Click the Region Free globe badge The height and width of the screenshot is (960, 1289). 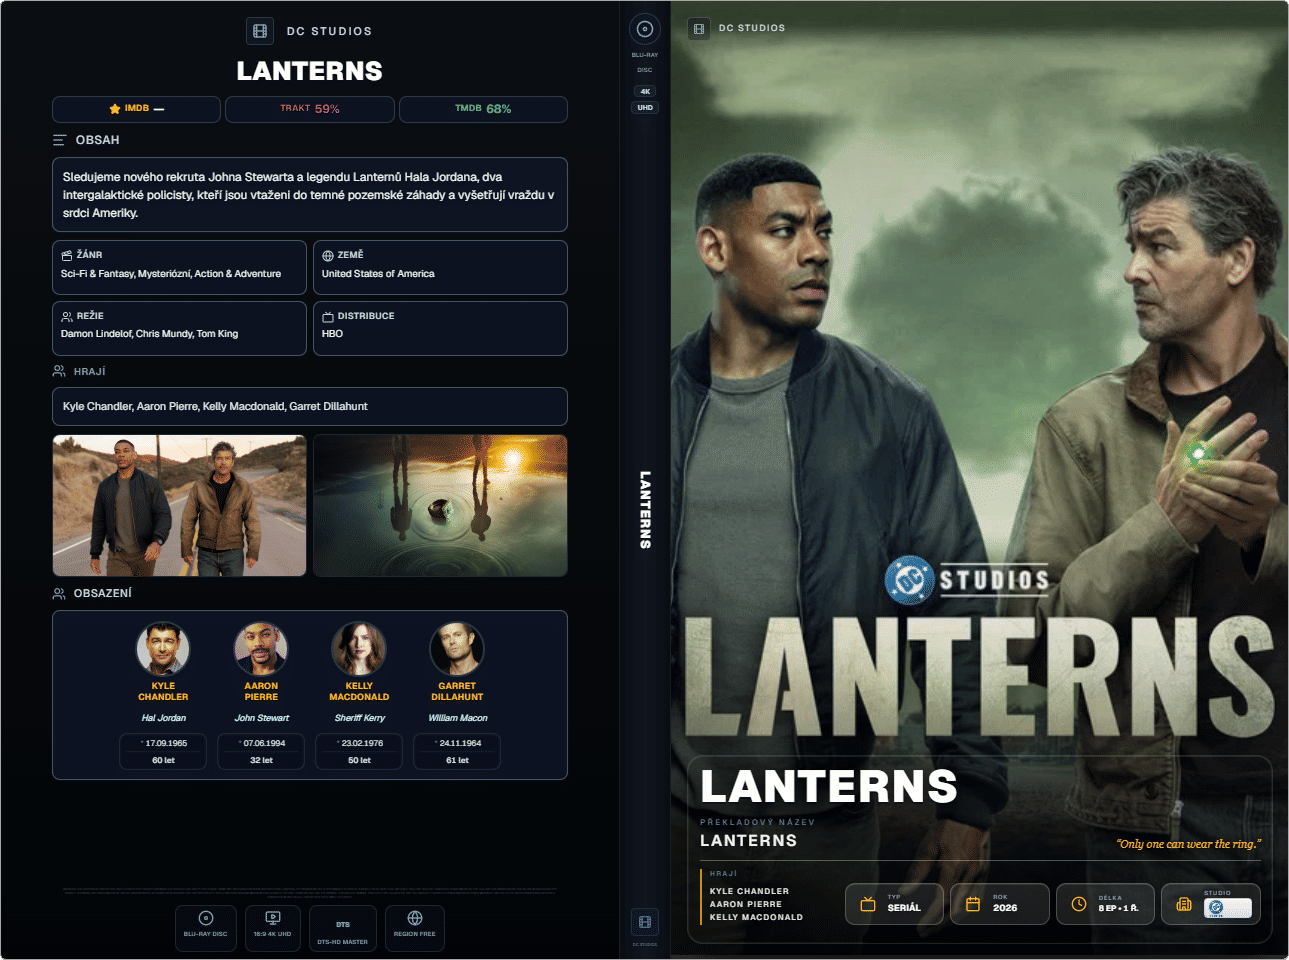414,928
